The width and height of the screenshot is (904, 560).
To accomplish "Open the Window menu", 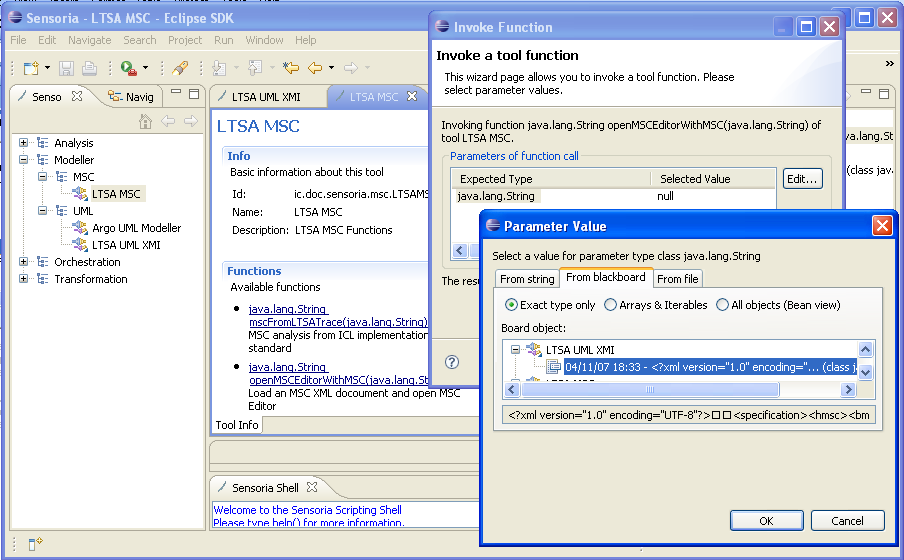I will (264, 40).
